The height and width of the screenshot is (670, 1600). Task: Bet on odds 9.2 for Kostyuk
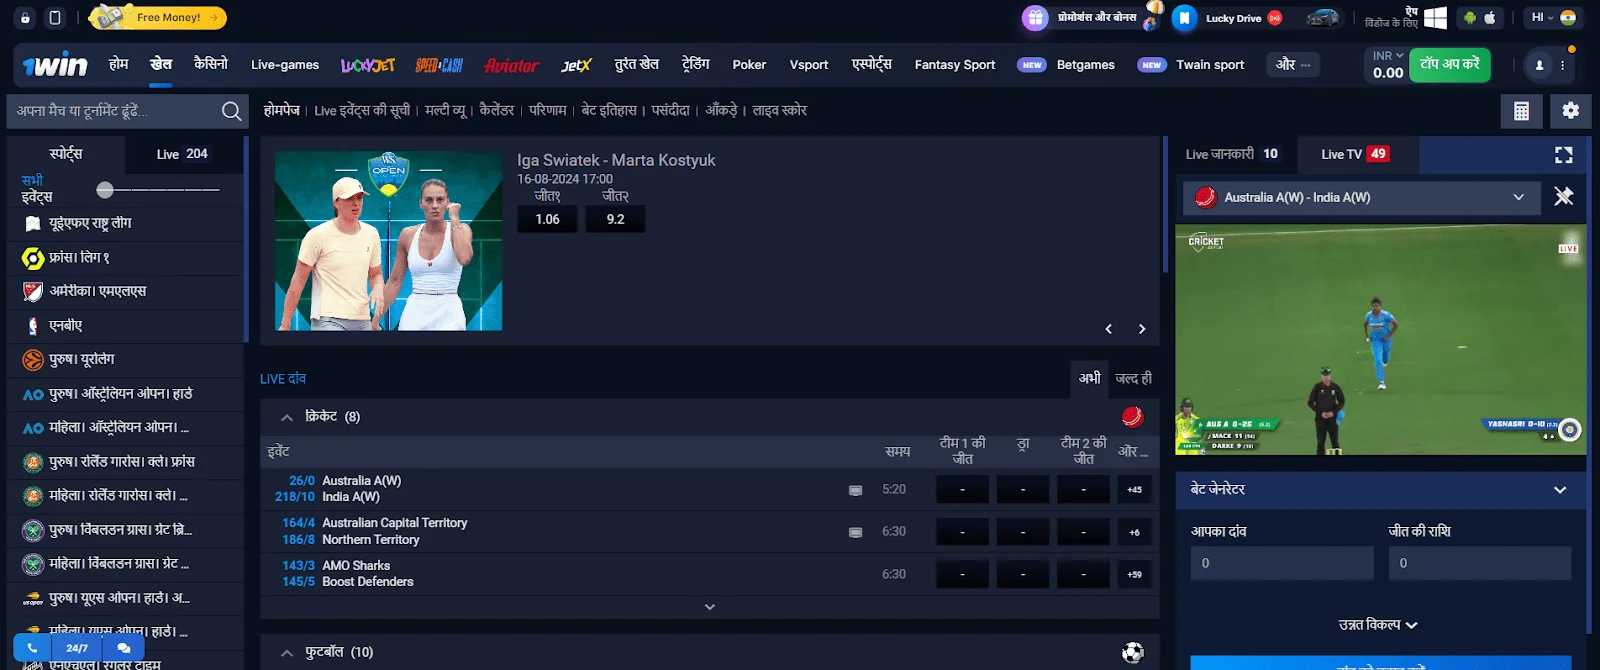[x=615, y=219]
